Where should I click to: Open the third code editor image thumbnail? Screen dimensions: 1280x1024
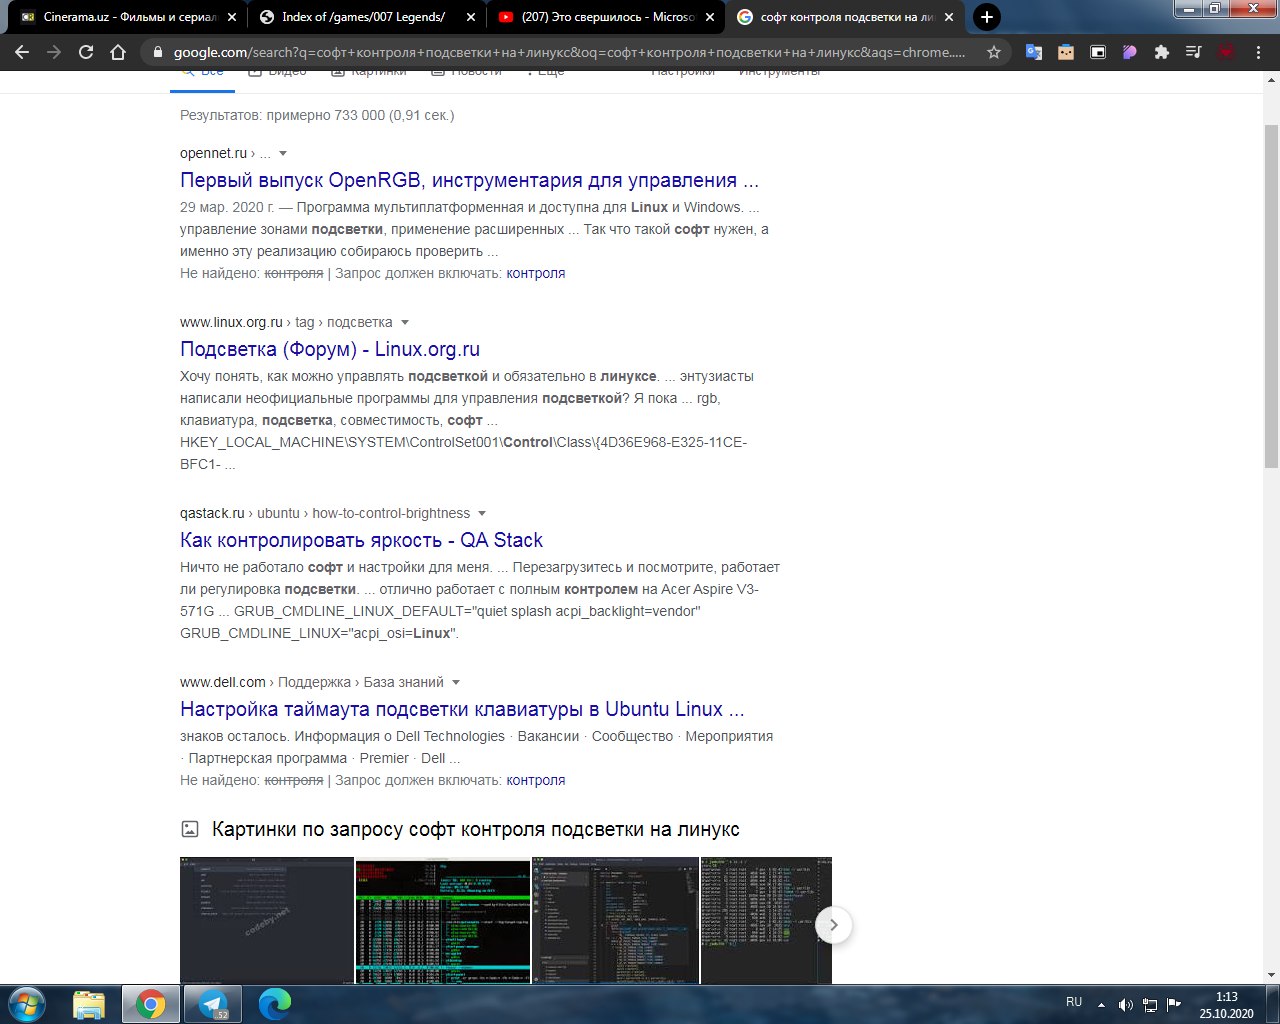[x=615, y=920]
